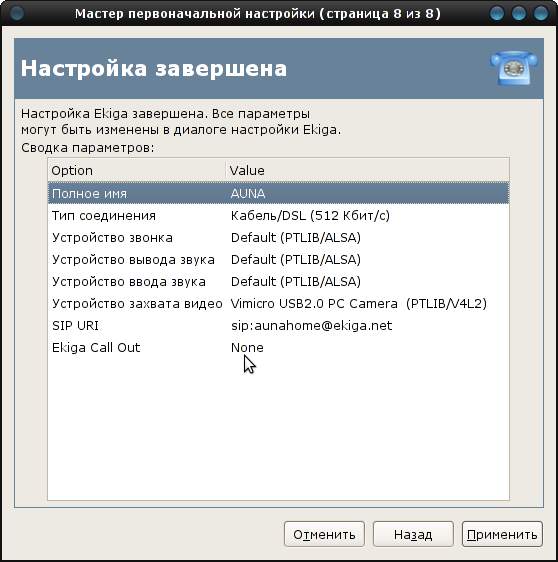The width and height of the screenshot is (558, 562).
Task: Minimize the window with the first title bar button
Action: coord(497,13)
